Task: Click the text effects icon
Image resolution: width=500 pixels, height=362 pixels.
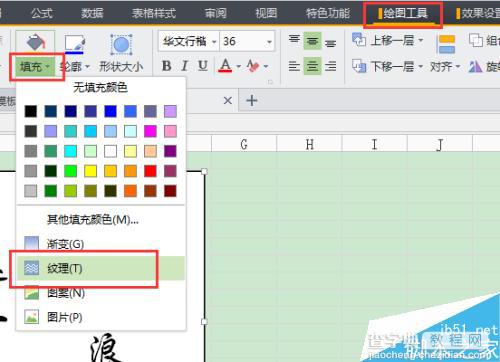Action: click(x=253, y=66)
